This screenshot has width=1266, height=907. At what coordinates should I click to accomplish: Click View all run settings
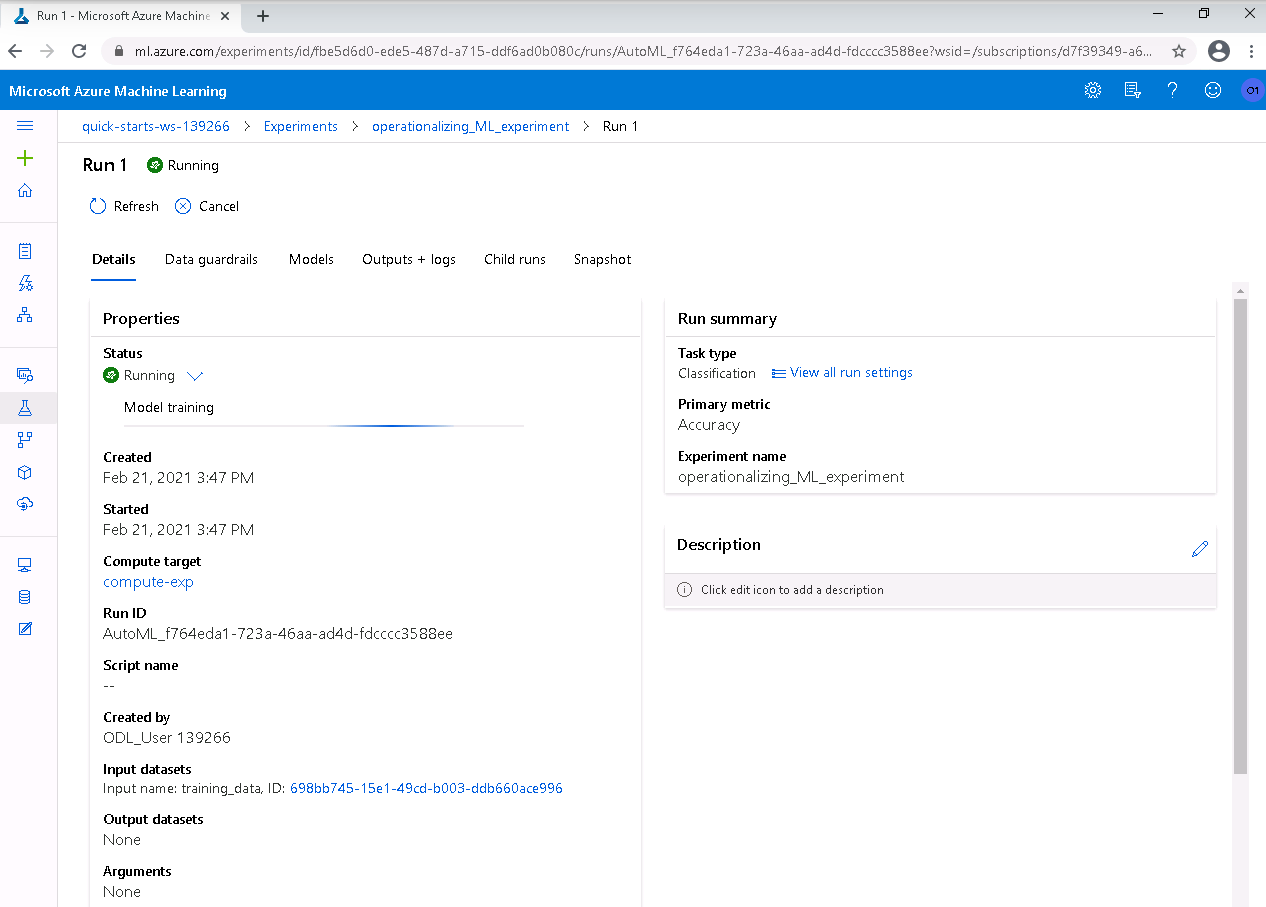click(842, 372)
